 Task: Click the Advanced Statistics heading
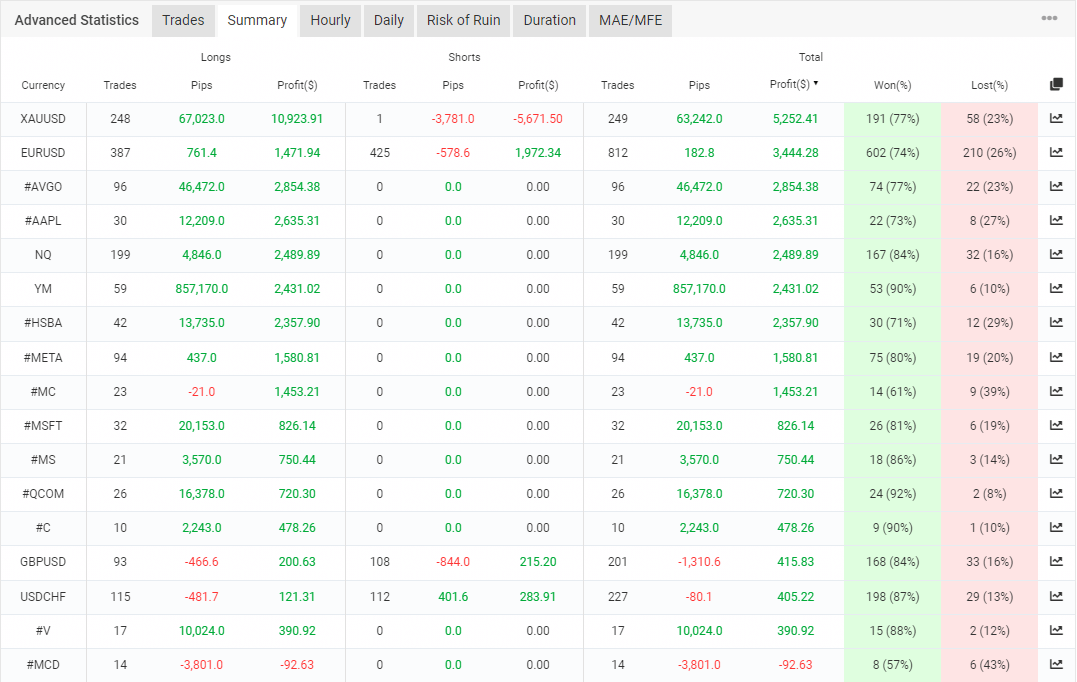76,21
